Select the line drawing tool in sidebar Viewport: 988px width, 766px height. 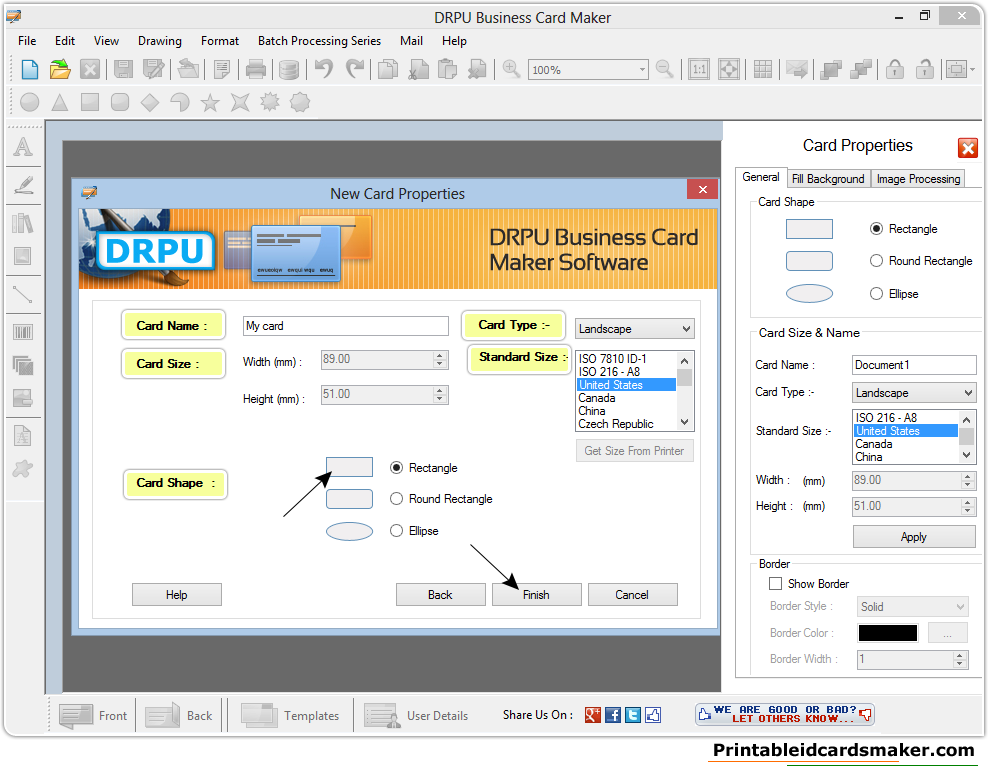tap(23, 294)
